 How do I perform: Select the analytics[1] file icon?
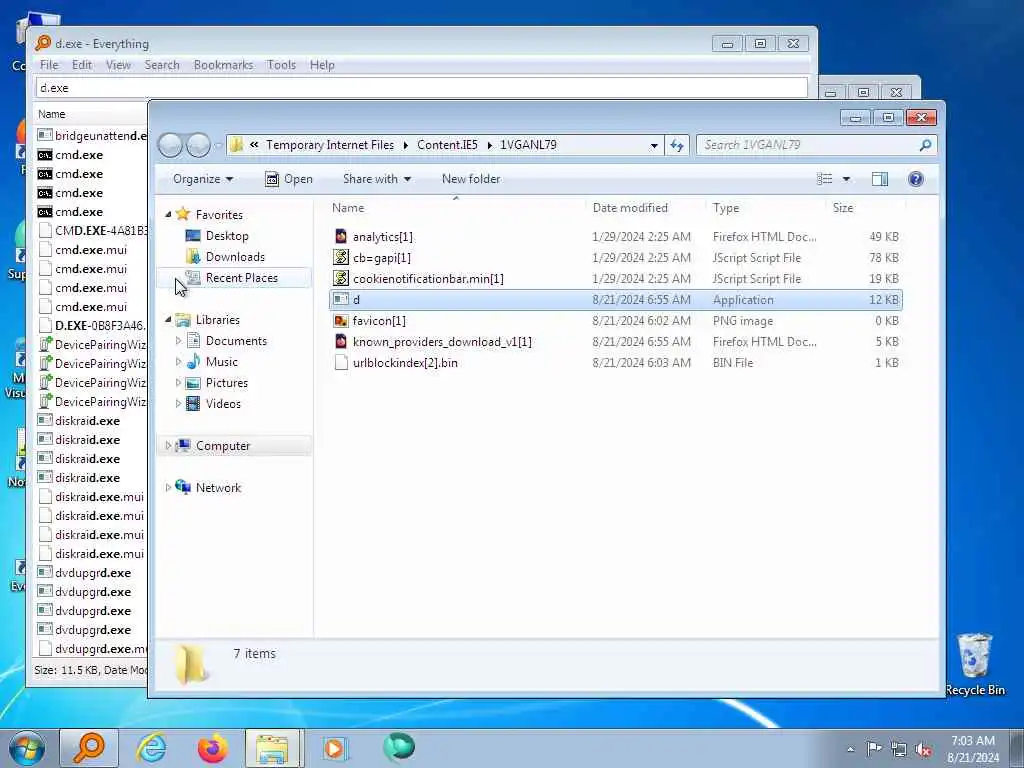click(x=341, y=236)
